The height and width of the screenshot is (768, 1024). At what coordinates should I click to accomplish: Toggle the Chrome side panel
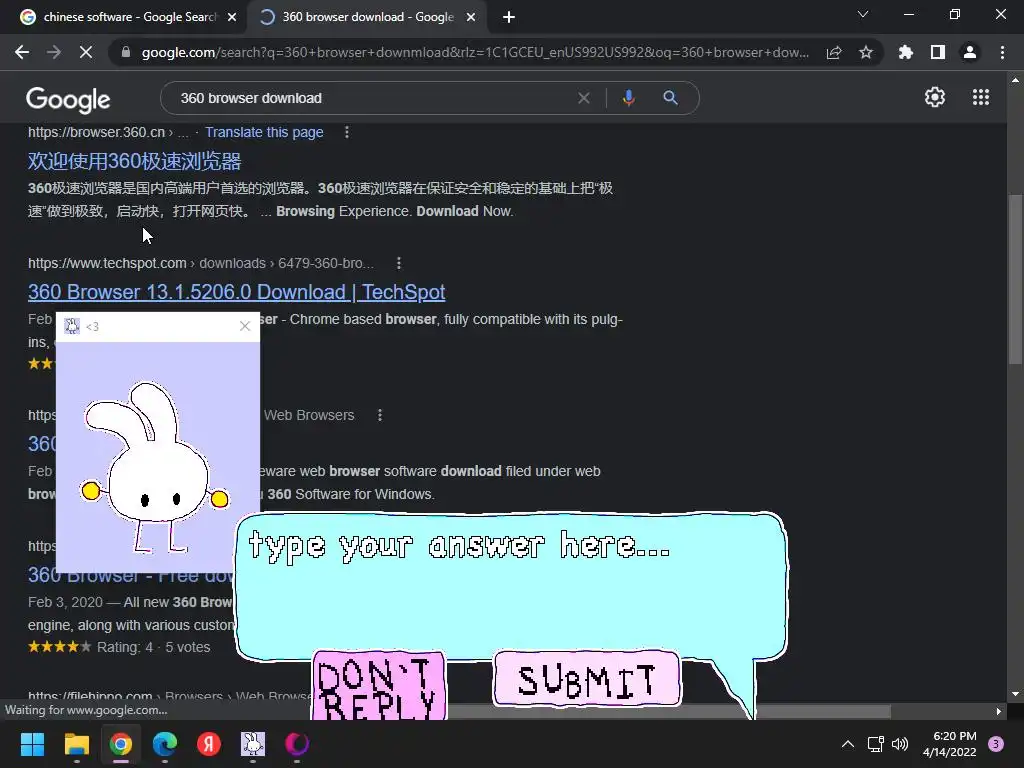[938, 52]
